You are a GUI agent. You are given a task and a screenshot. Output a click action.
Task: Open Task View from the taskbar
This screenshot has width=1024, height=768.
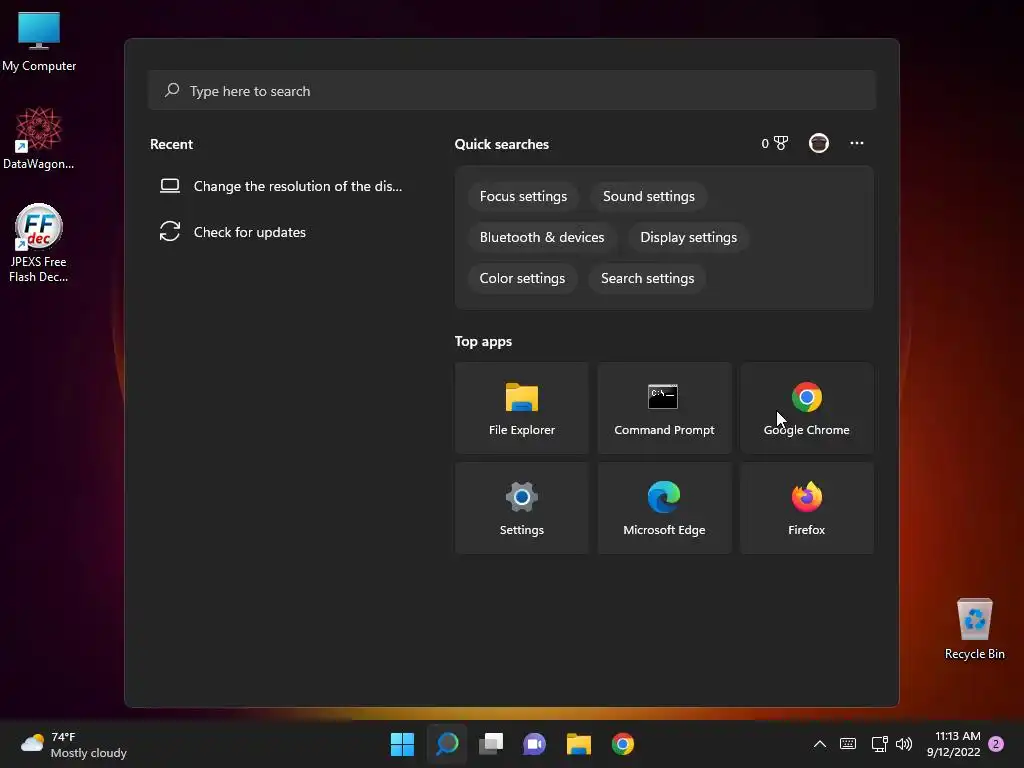point(490,744)
